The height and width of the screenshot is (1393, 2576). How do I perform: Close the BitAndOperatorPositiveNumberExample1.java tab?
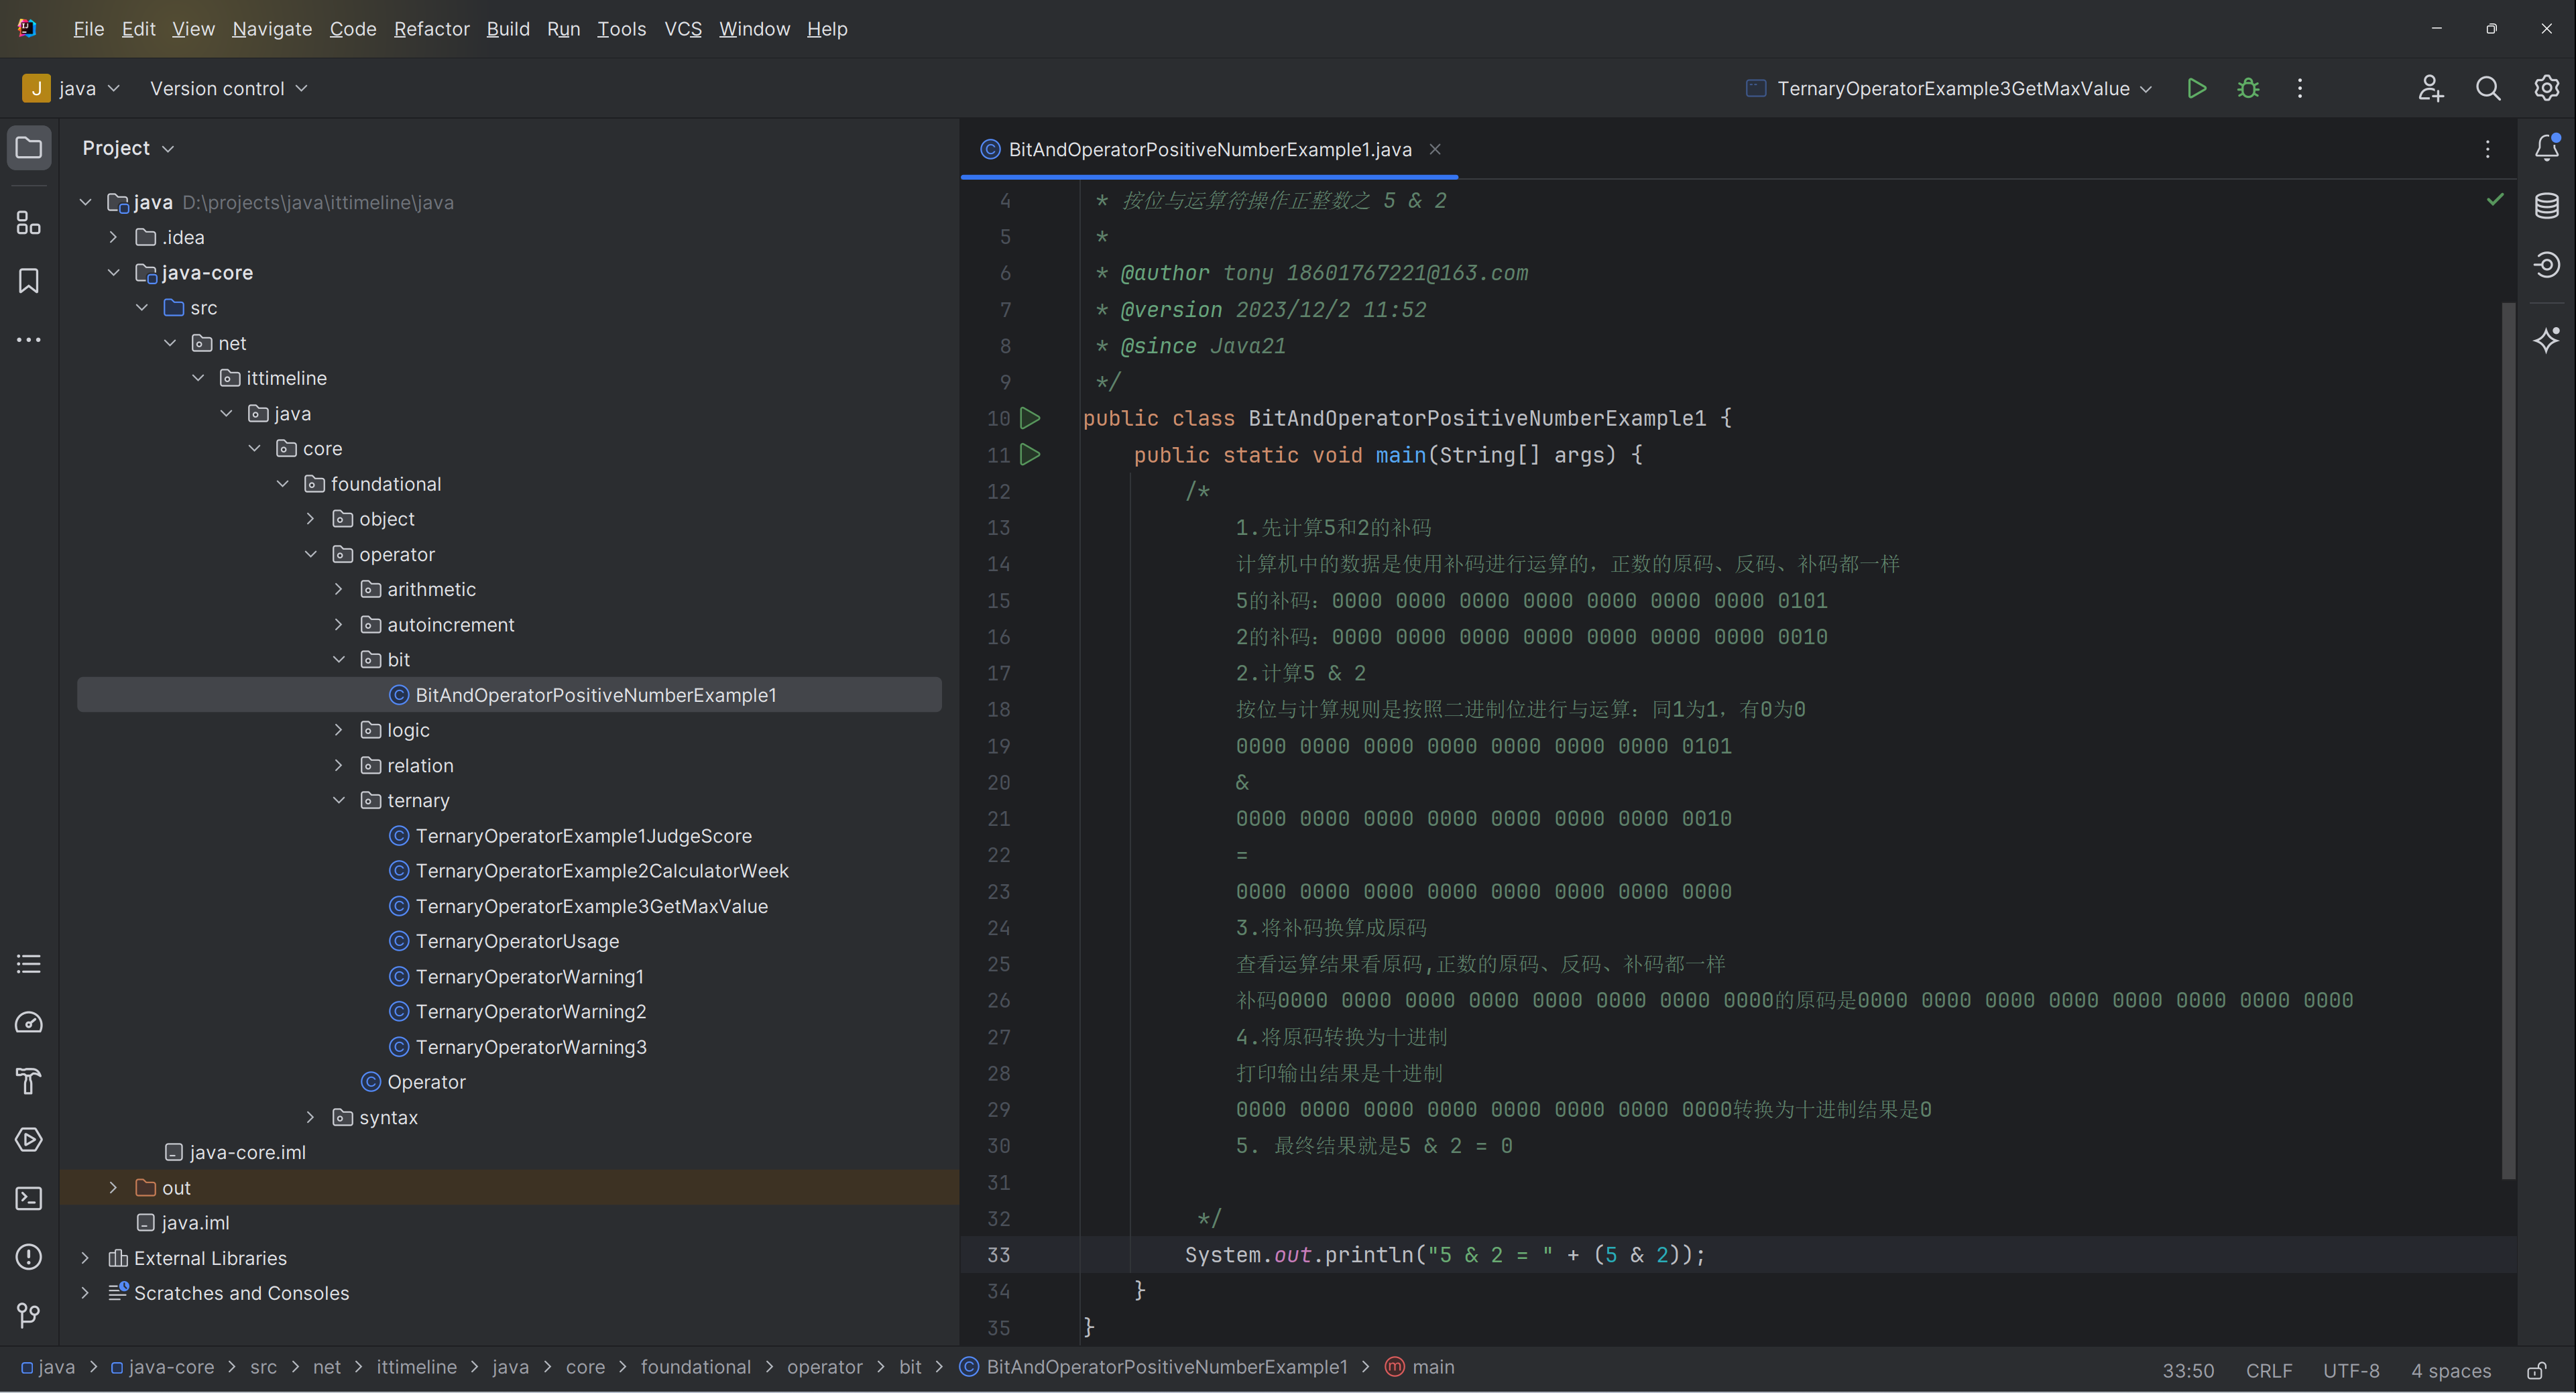click(1435, 149)
